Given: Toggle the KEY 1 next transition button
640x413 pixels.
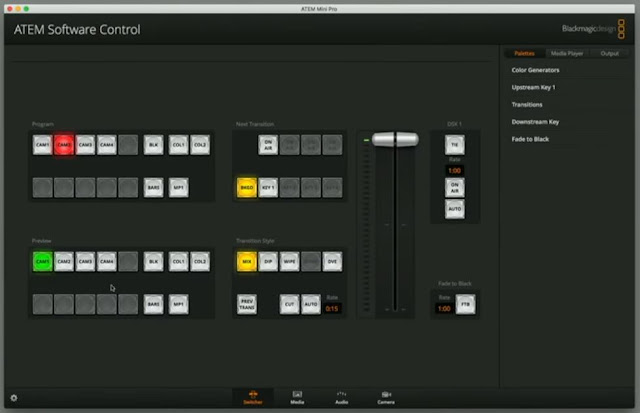Looking at the screenshot, I should click(x=268, y=187).
